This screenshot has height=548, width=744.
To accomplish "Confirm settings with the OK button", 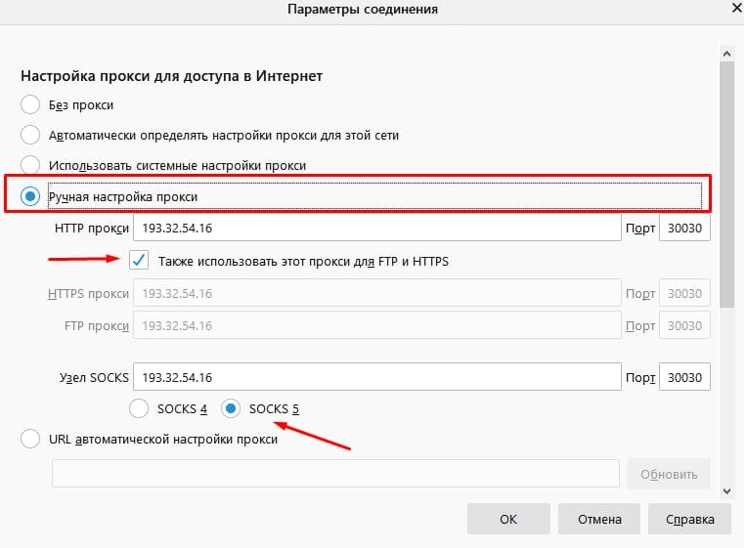I will pos(508,519).
